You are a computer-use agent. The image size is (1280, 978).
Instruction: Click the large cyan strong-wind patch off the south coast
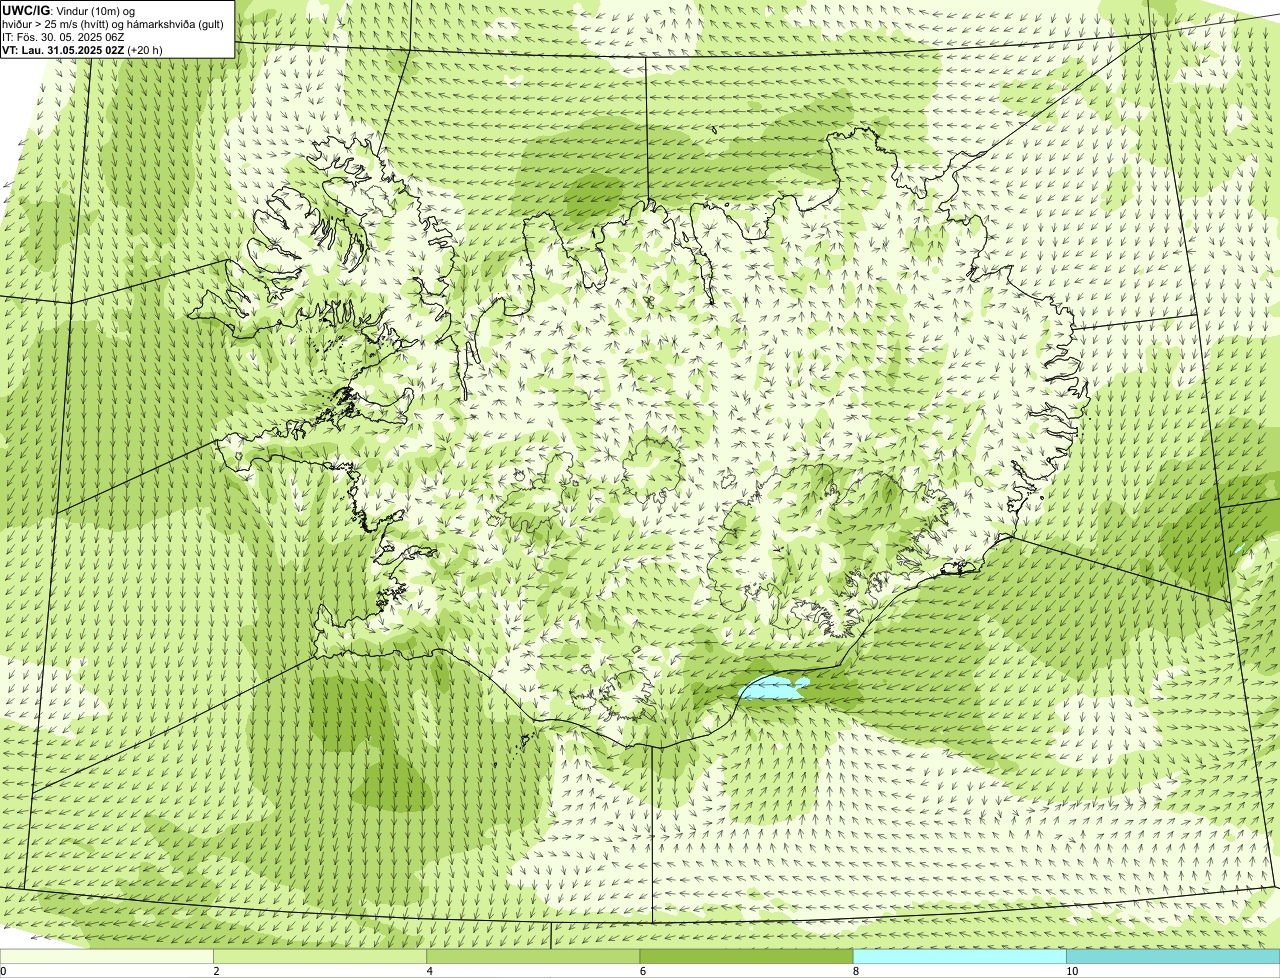pyautogui.click(x=773, y=687)
